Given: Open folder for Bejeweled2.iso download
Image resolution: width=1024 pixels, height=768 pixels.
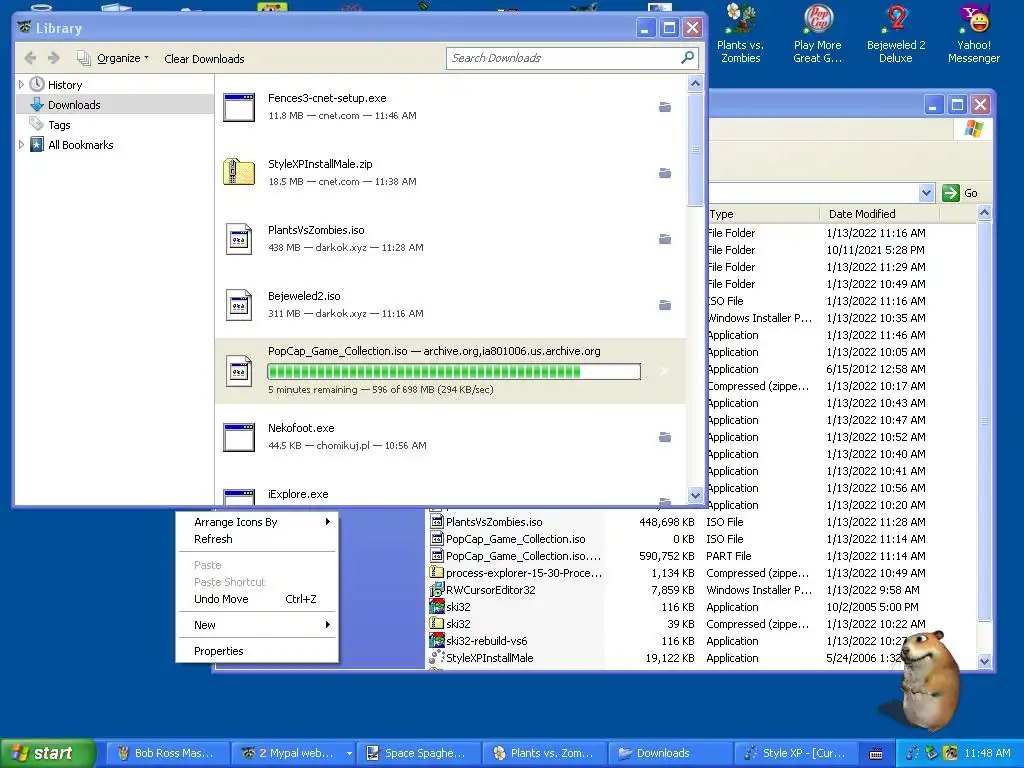Looking at the screenshot, I should click(x=665, y=305).
